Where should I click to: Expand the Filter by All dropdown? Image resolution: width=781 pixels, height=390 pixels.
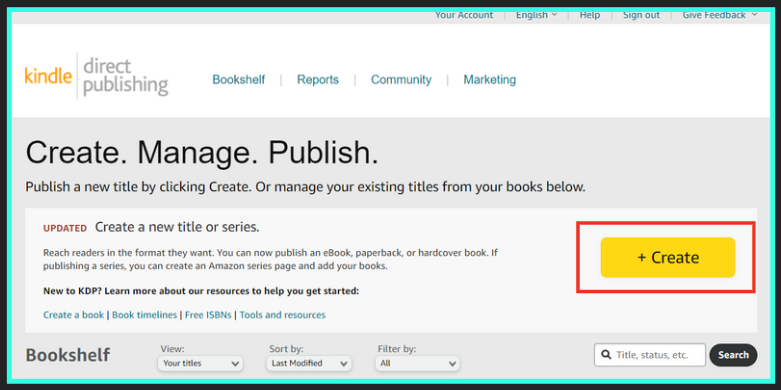(x=417, y=364)
